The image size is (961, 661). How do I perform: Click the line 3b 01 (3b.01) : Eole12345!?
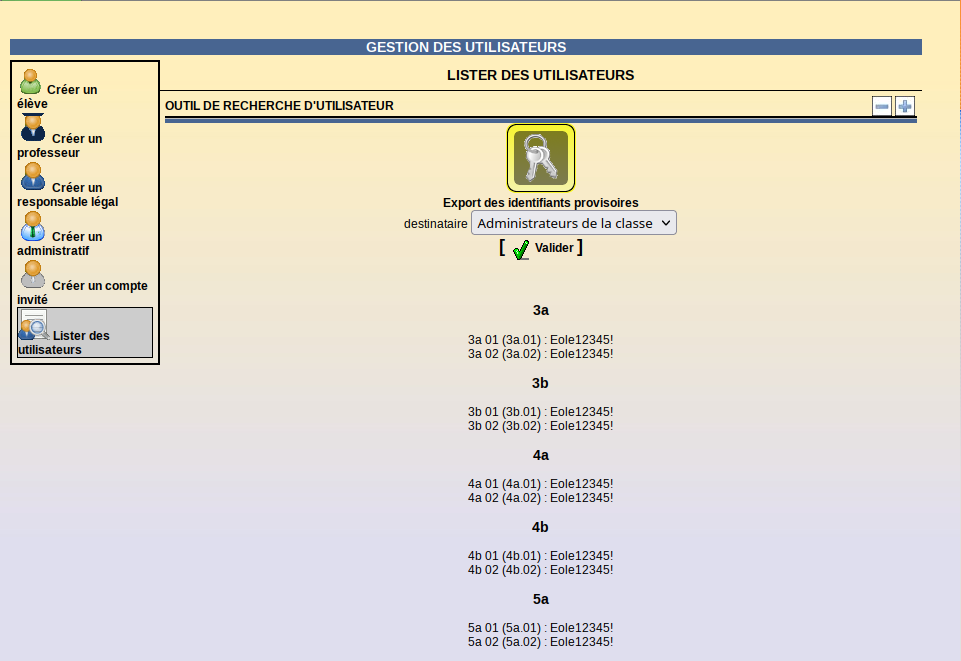pos(541,412)
